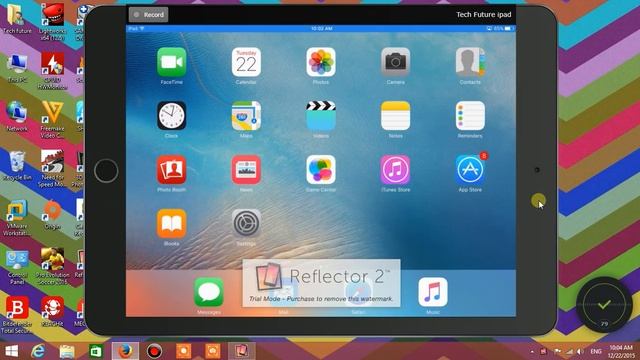Show hidden system tray icons

[532, 351]
